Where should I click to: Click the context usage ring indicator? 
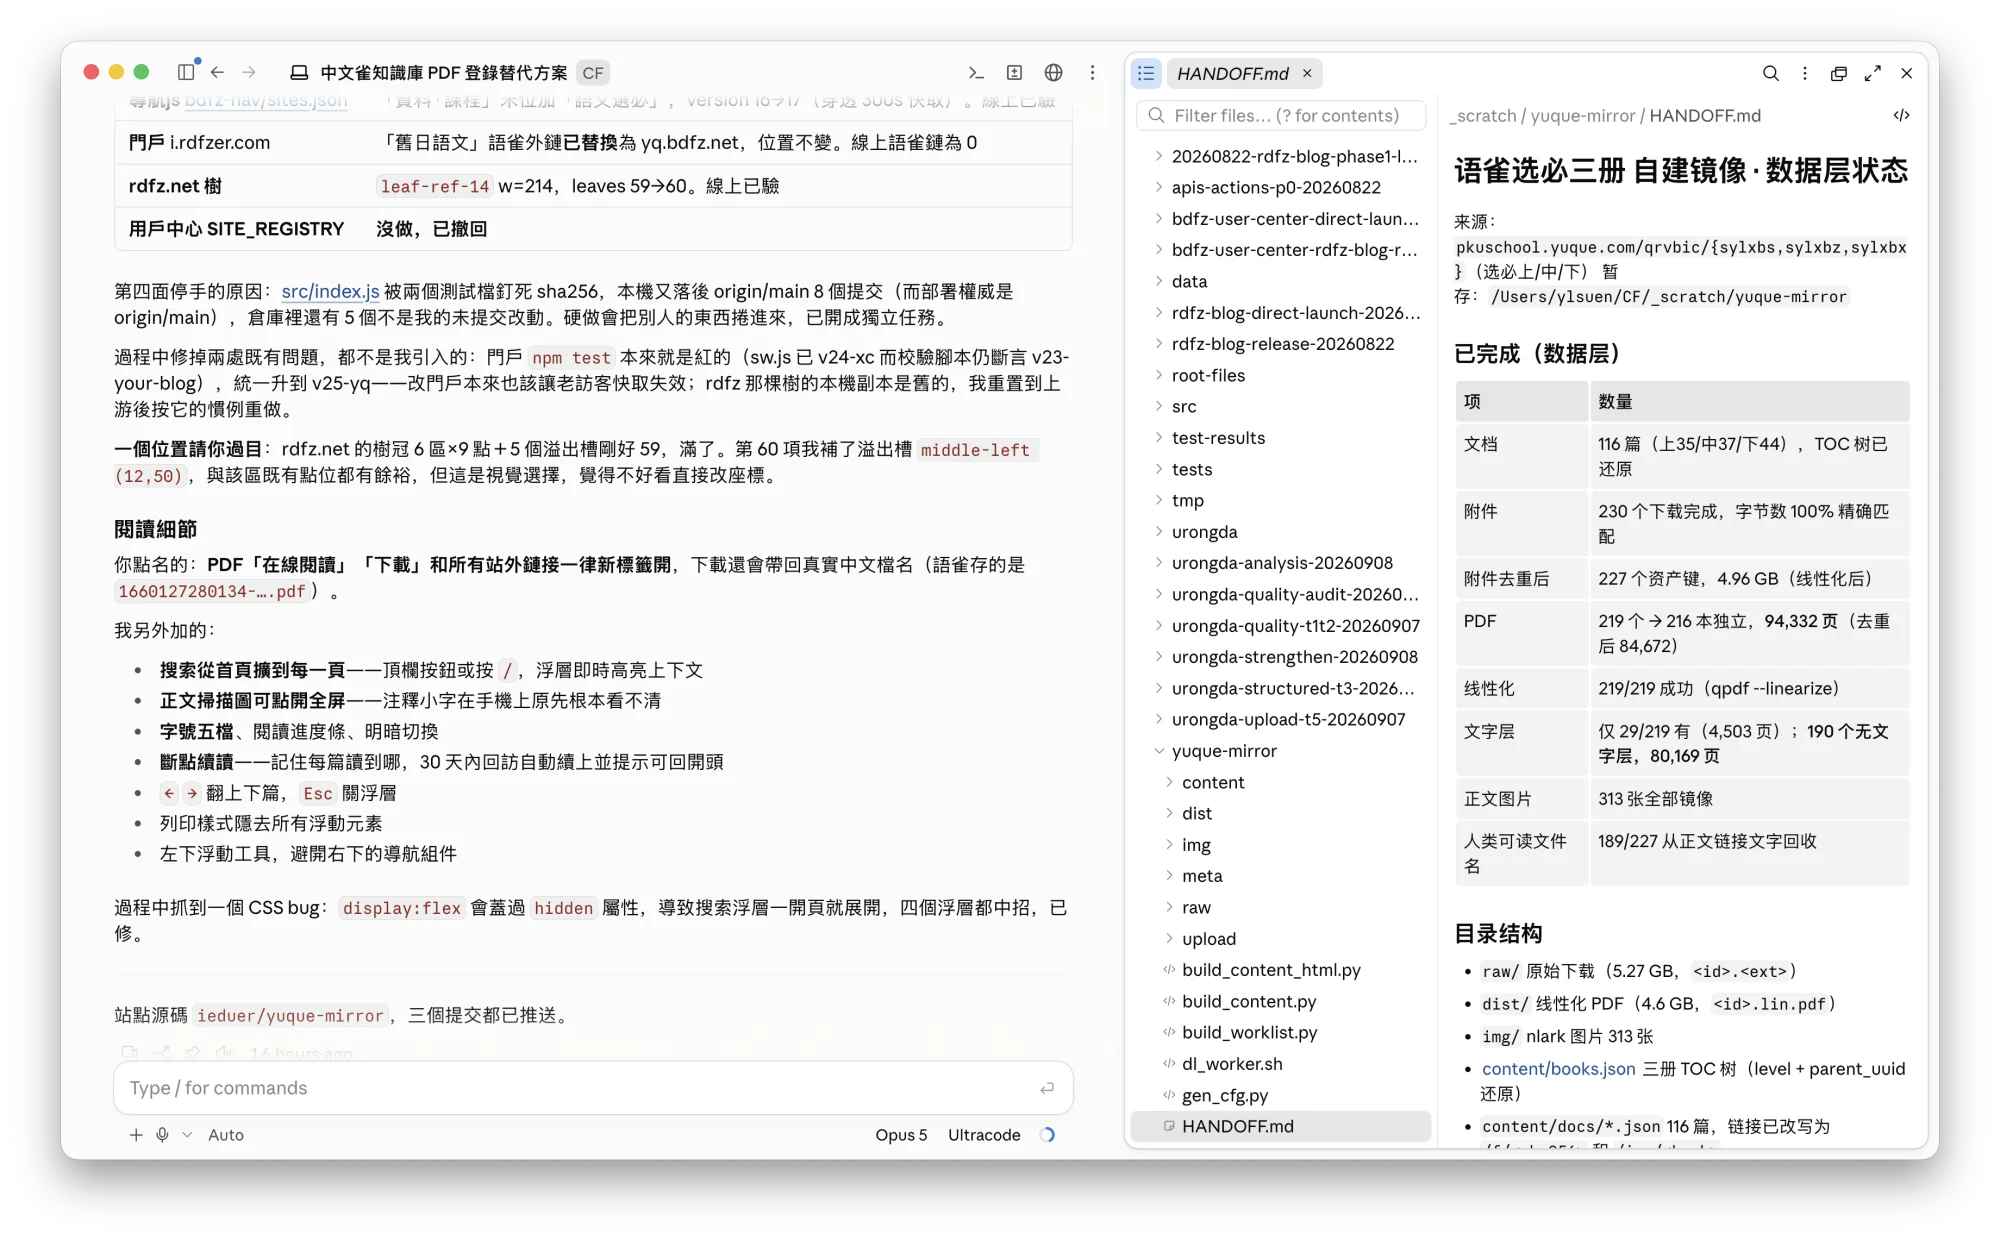click(1047, 1135)
